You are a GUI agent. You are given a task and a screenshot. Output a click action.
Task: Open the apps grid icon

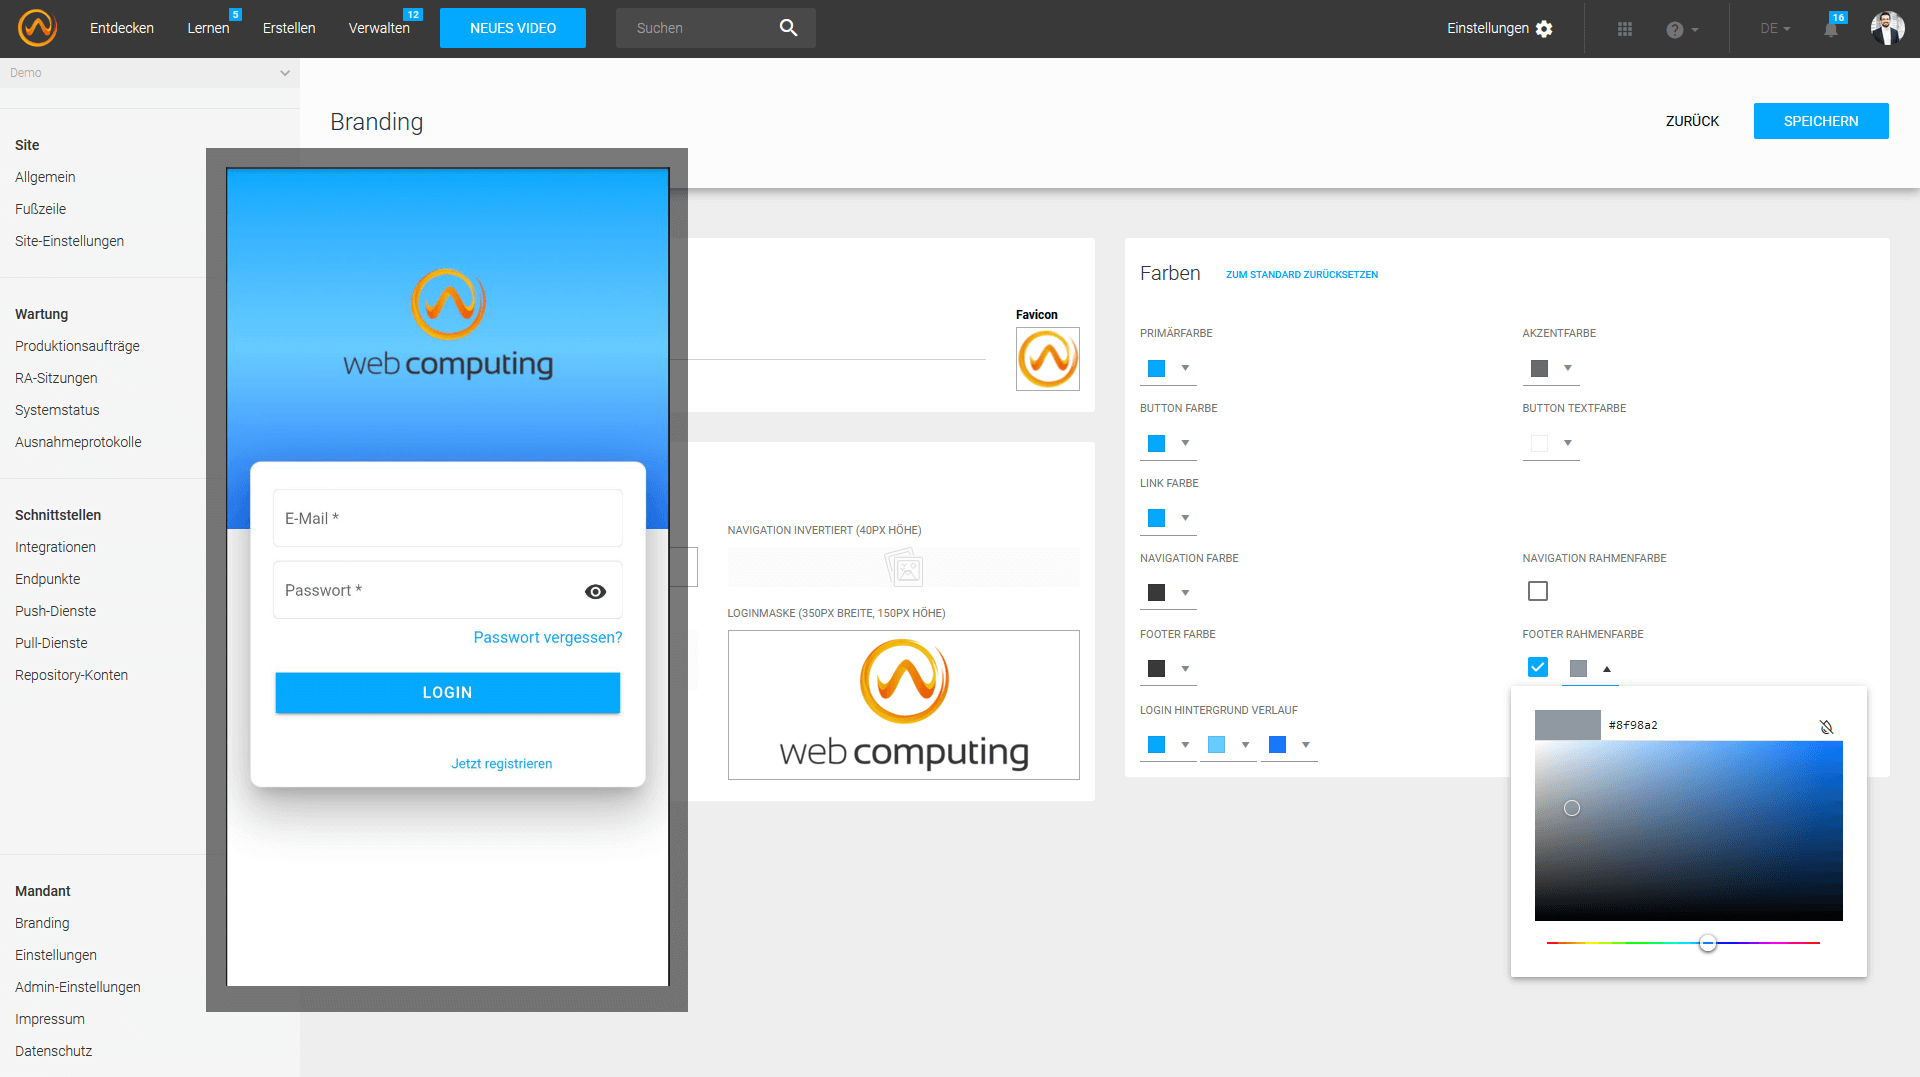1625,29
